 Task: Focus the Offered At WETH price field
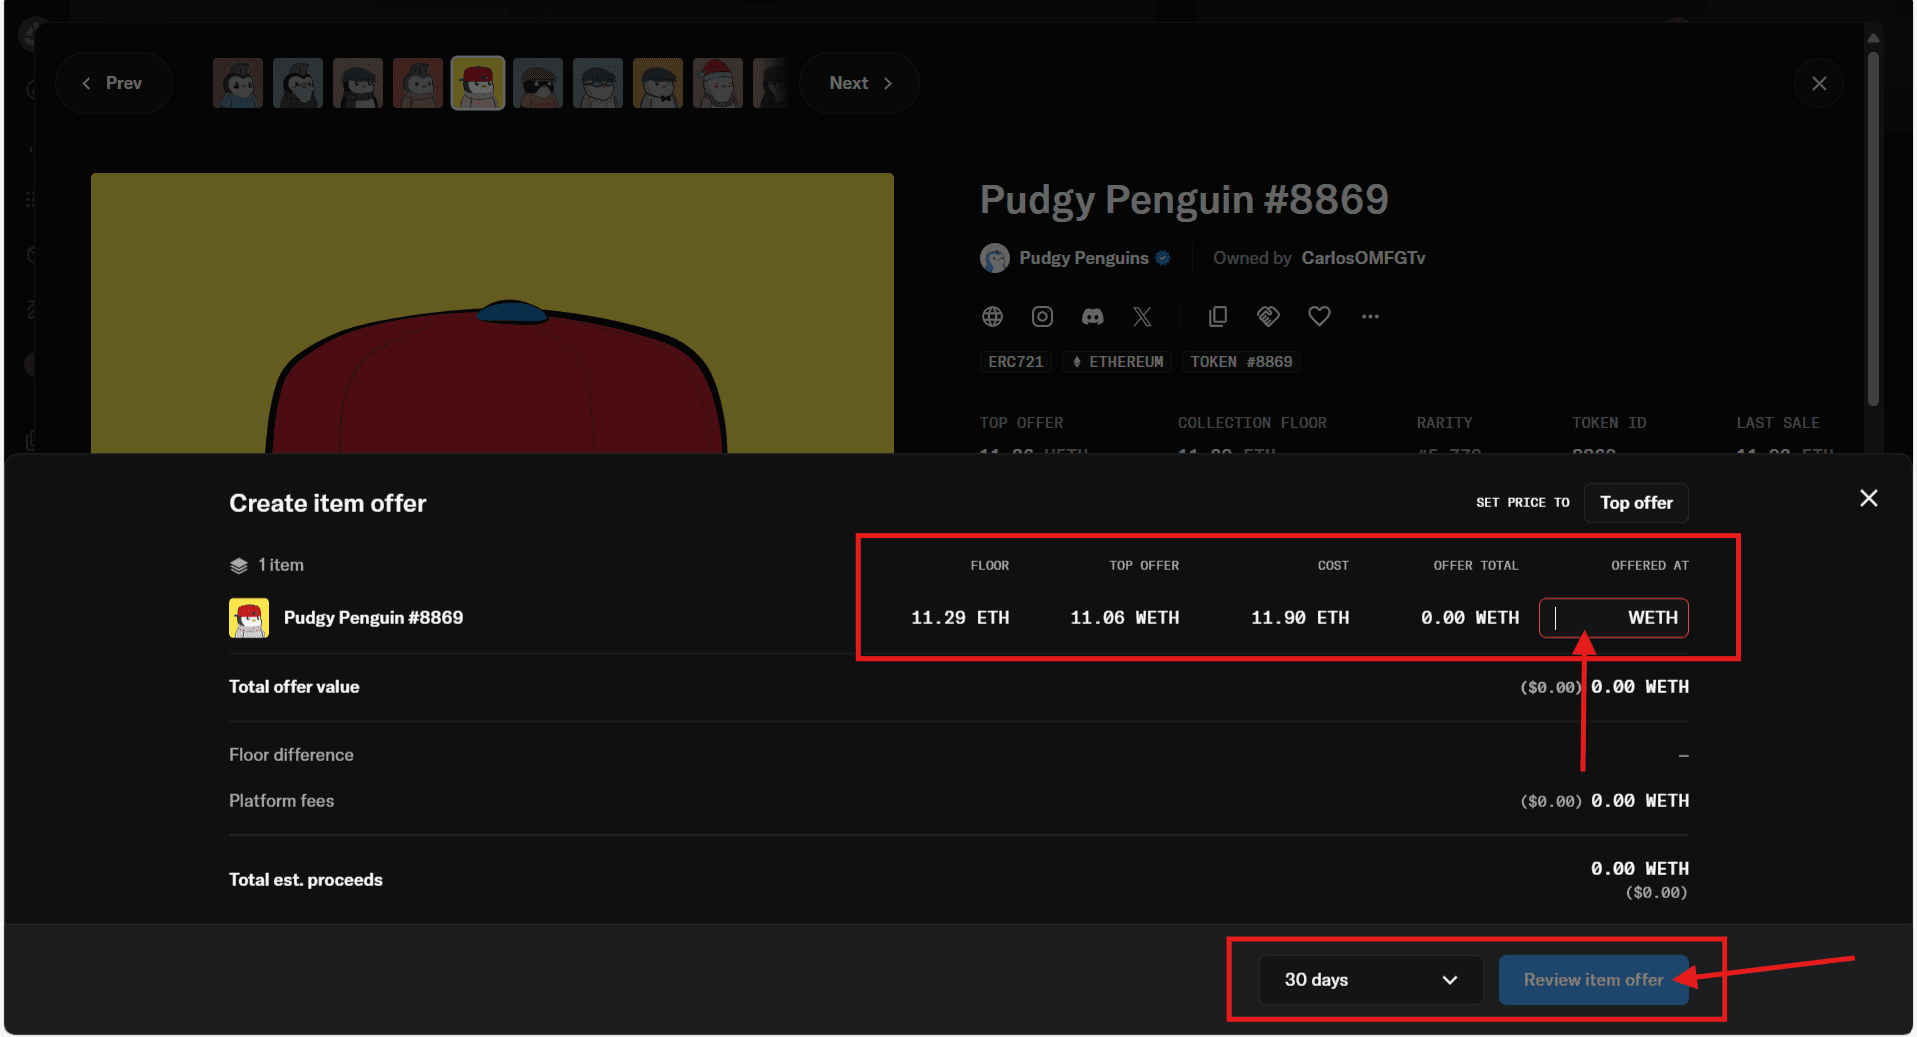(1614, 618)
